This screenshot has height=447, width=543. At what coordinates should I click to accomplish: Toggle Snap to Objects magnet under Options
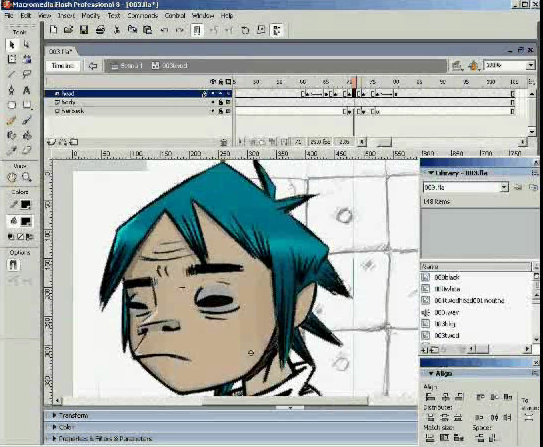click(x=13, y=265)
